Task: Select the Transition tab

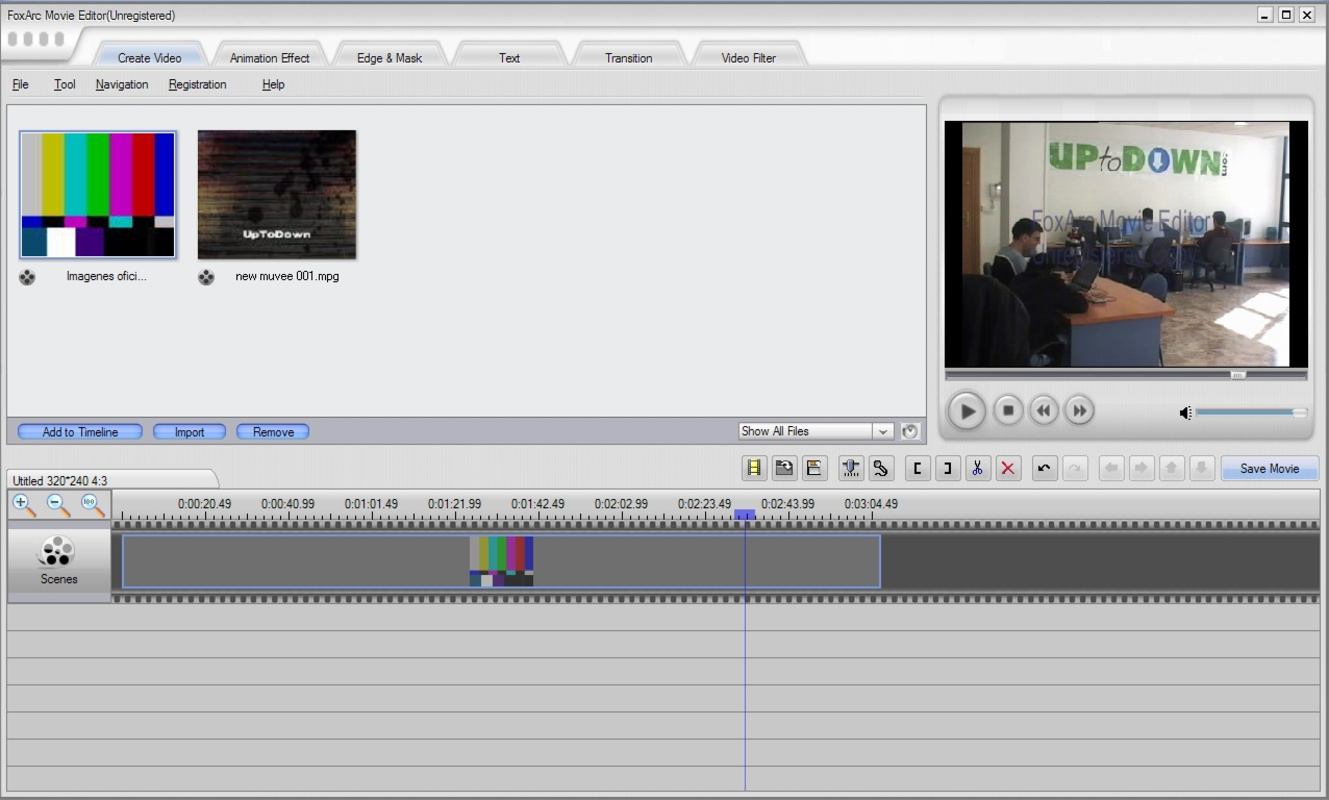Action: (629, 57)
